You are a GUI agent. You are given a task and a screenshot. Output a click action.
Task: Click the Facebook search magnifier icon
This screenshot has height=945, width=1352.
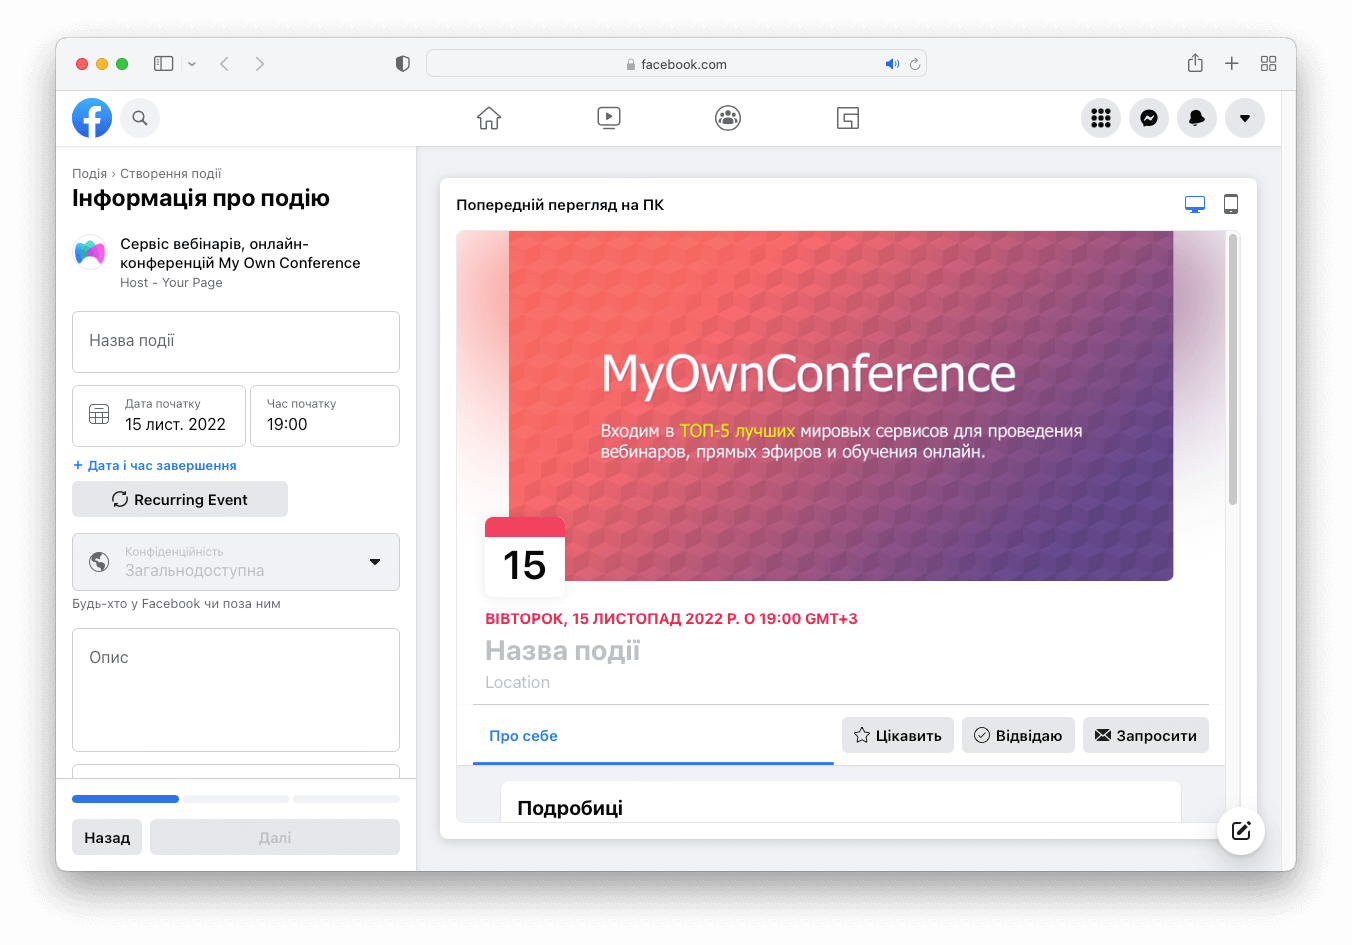coord(140,118)
